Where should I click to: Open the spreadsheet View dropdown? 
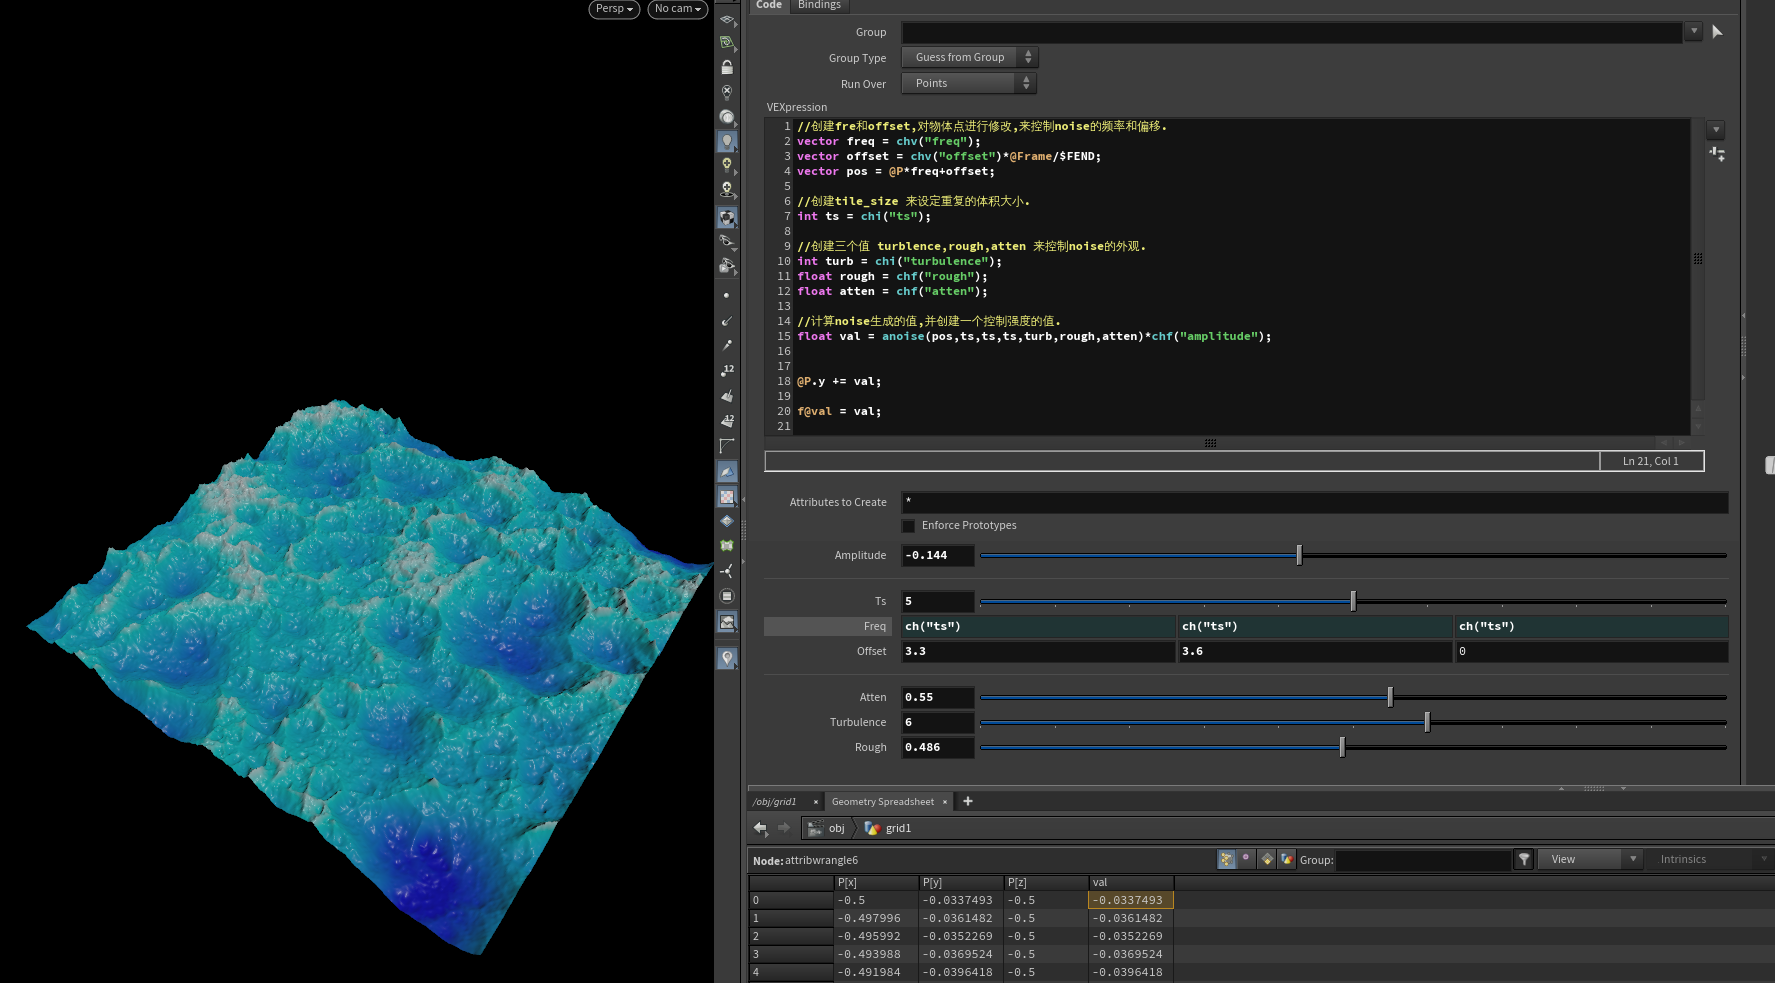[x=1590, y=859]
